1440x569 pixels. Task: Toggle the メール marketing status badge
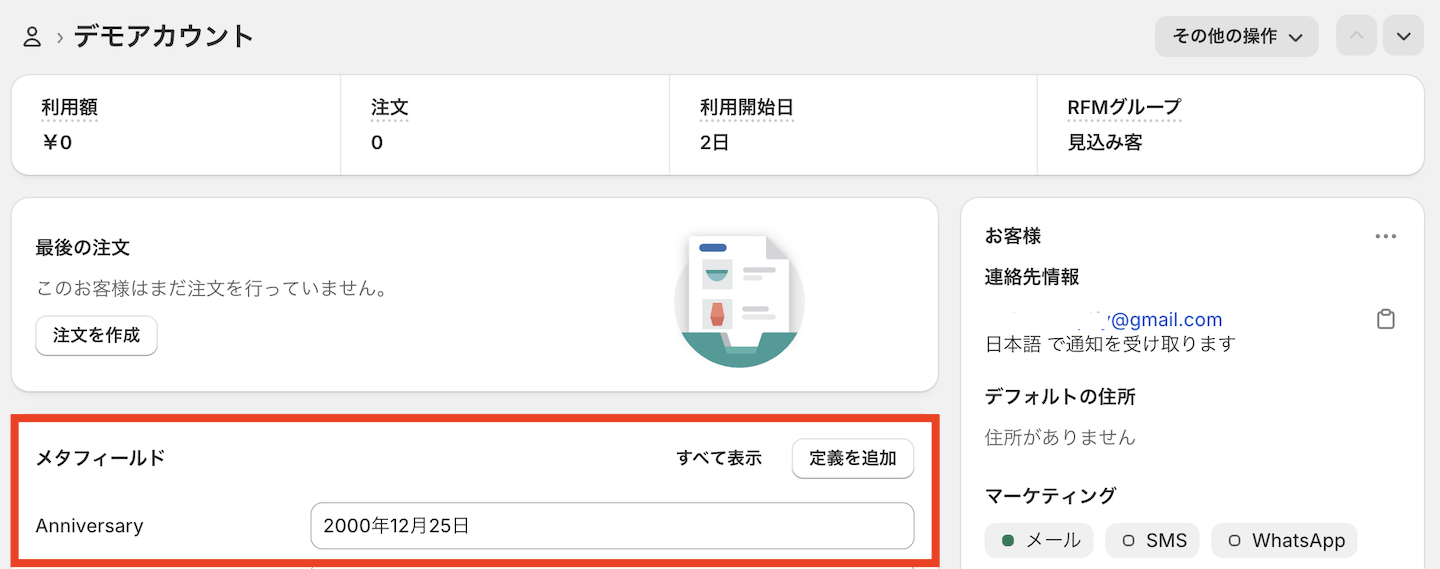tap(1039, 540)
